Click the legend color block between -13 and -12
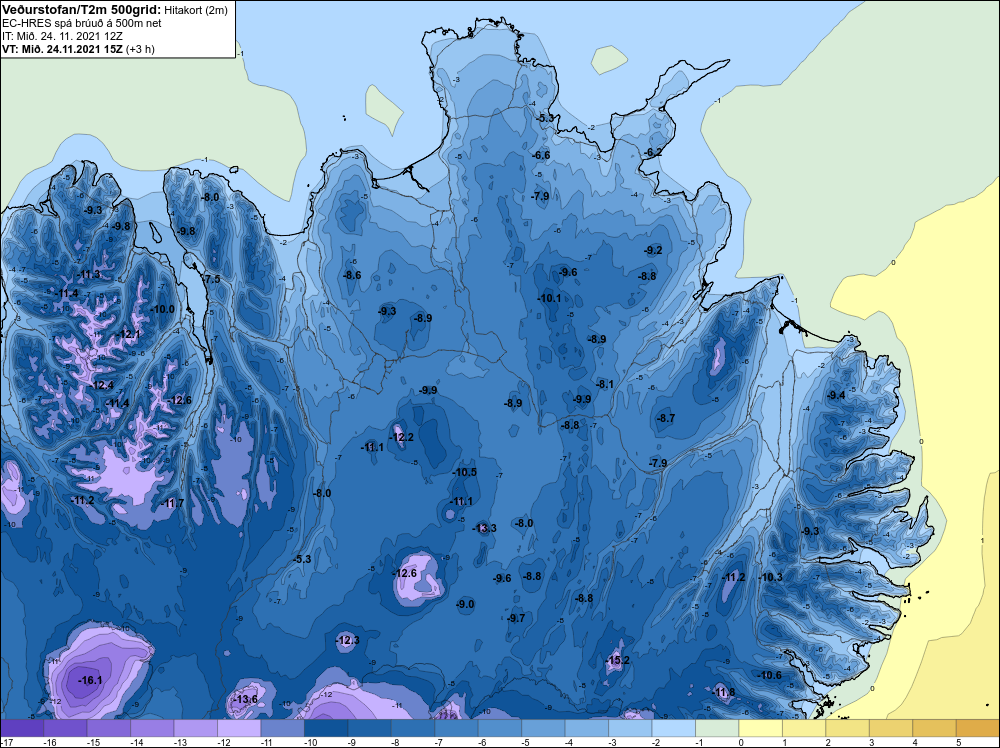The image size is (1000, 748). tap(196, 728)
